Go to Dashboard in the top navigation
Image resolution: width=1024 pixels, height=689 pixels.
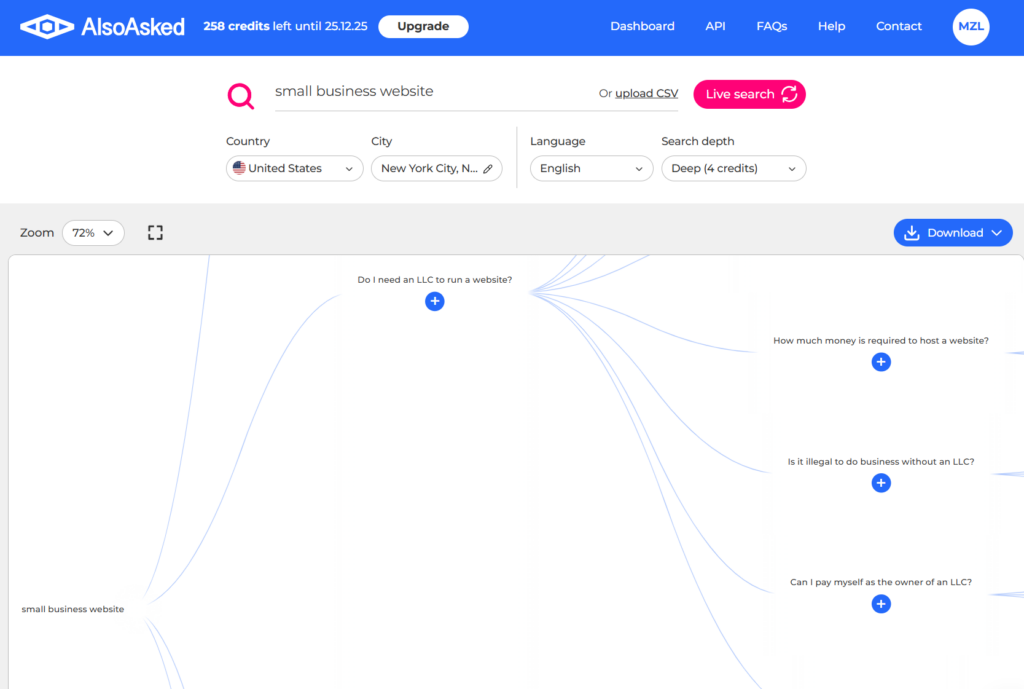(x=642, y=26)
